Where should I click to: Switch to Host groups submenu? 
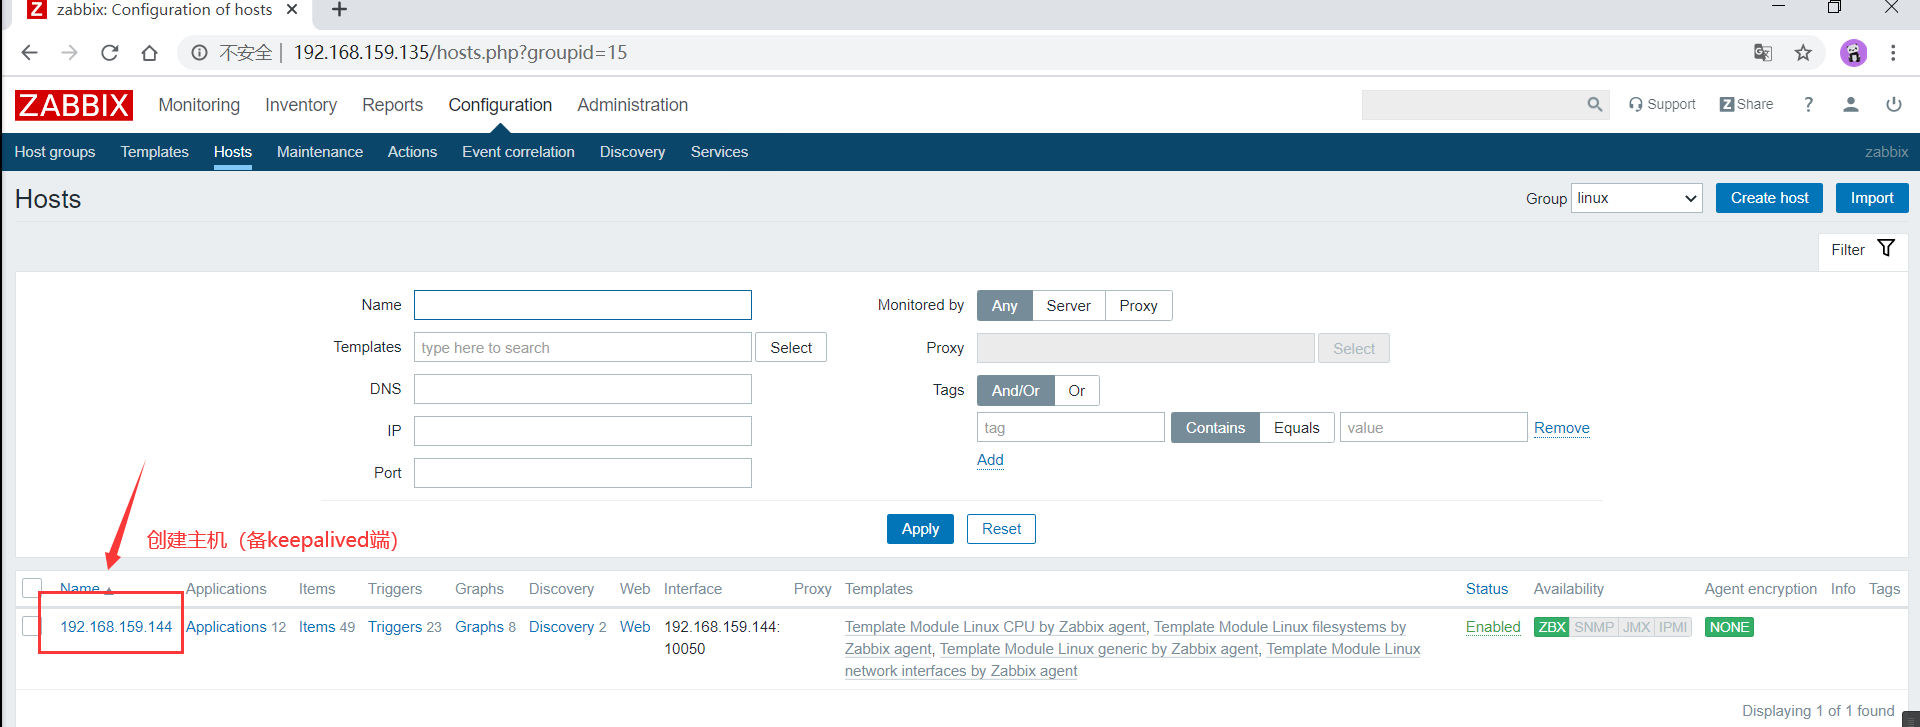(x=55, y=152)
